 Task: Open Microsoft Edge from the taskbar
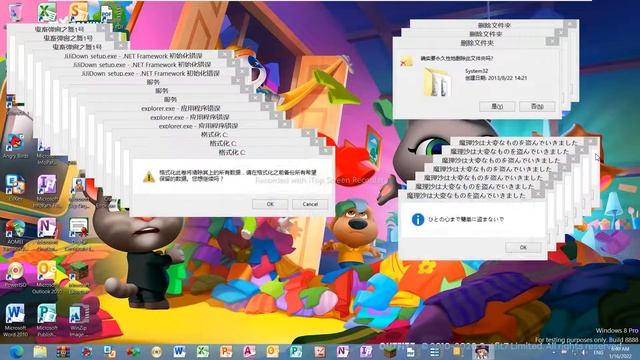16,351
